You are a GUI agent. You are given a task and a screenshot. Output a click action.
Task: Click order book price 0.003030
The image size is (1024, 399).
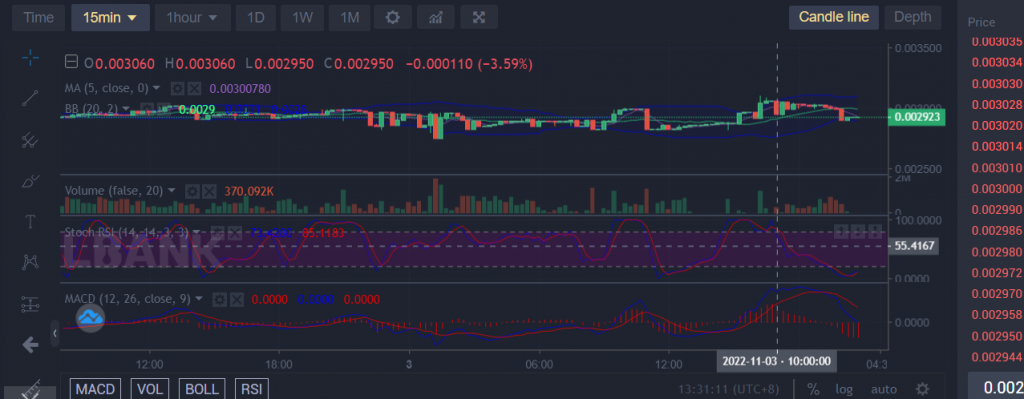tap(997, 84)
